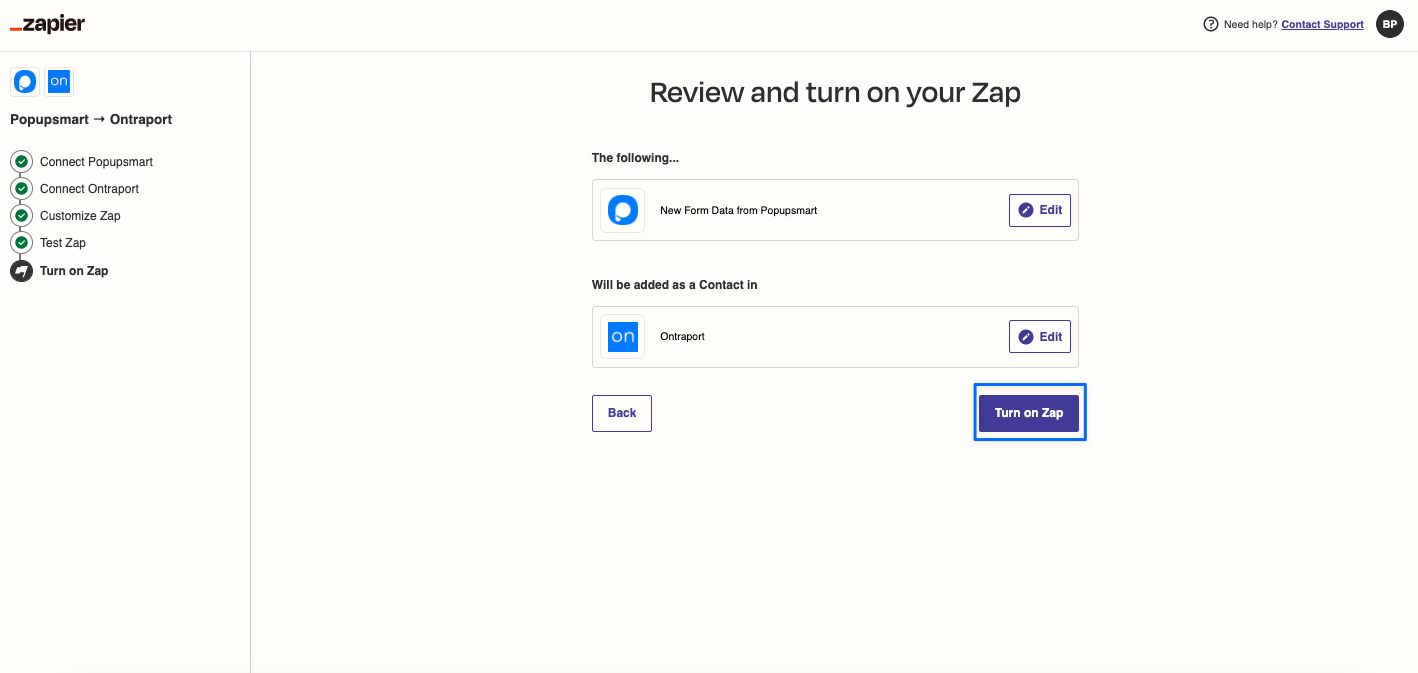The width and height of the screenshot is (1418, 673).
Task: Click the checkmark beside Test Zap
Action: 21,242
